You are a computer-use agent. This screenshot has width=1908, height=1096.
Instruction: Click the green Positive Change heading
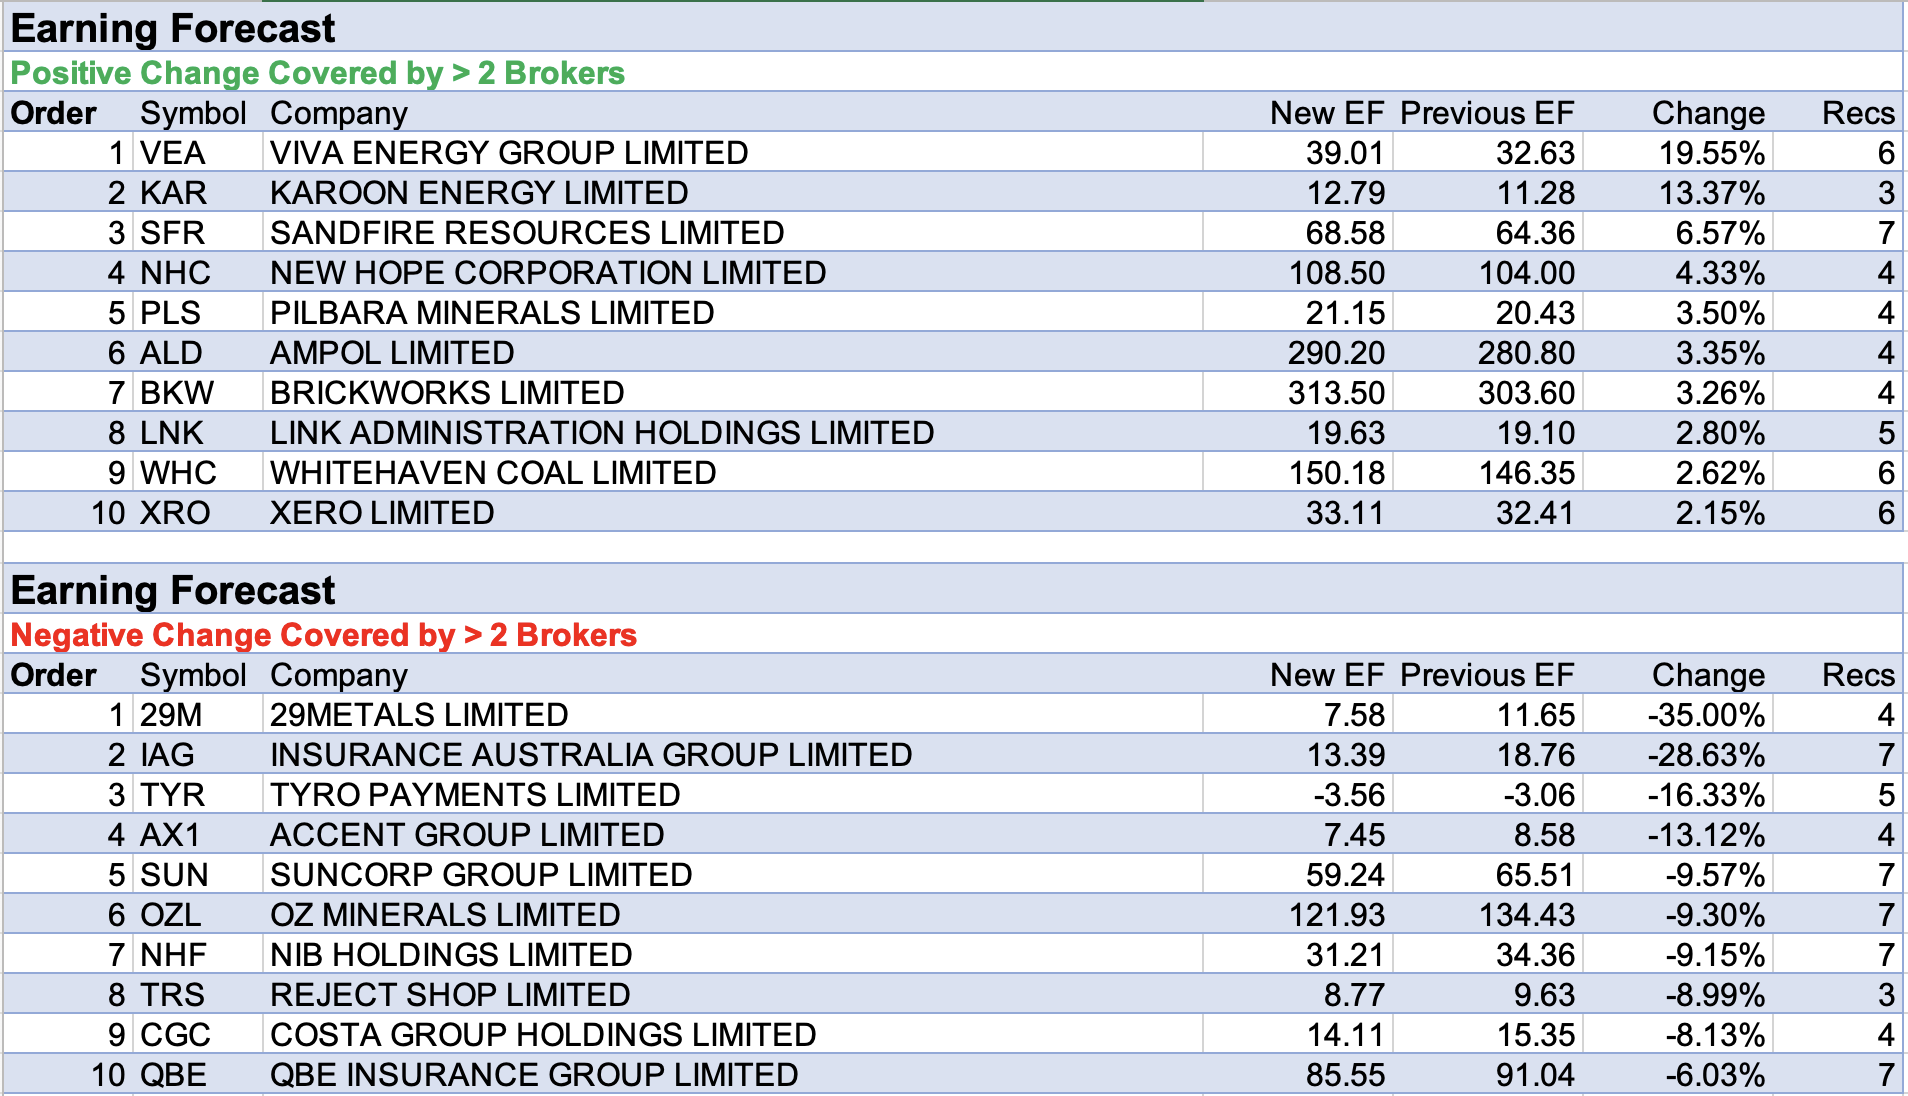click(317, 73)
